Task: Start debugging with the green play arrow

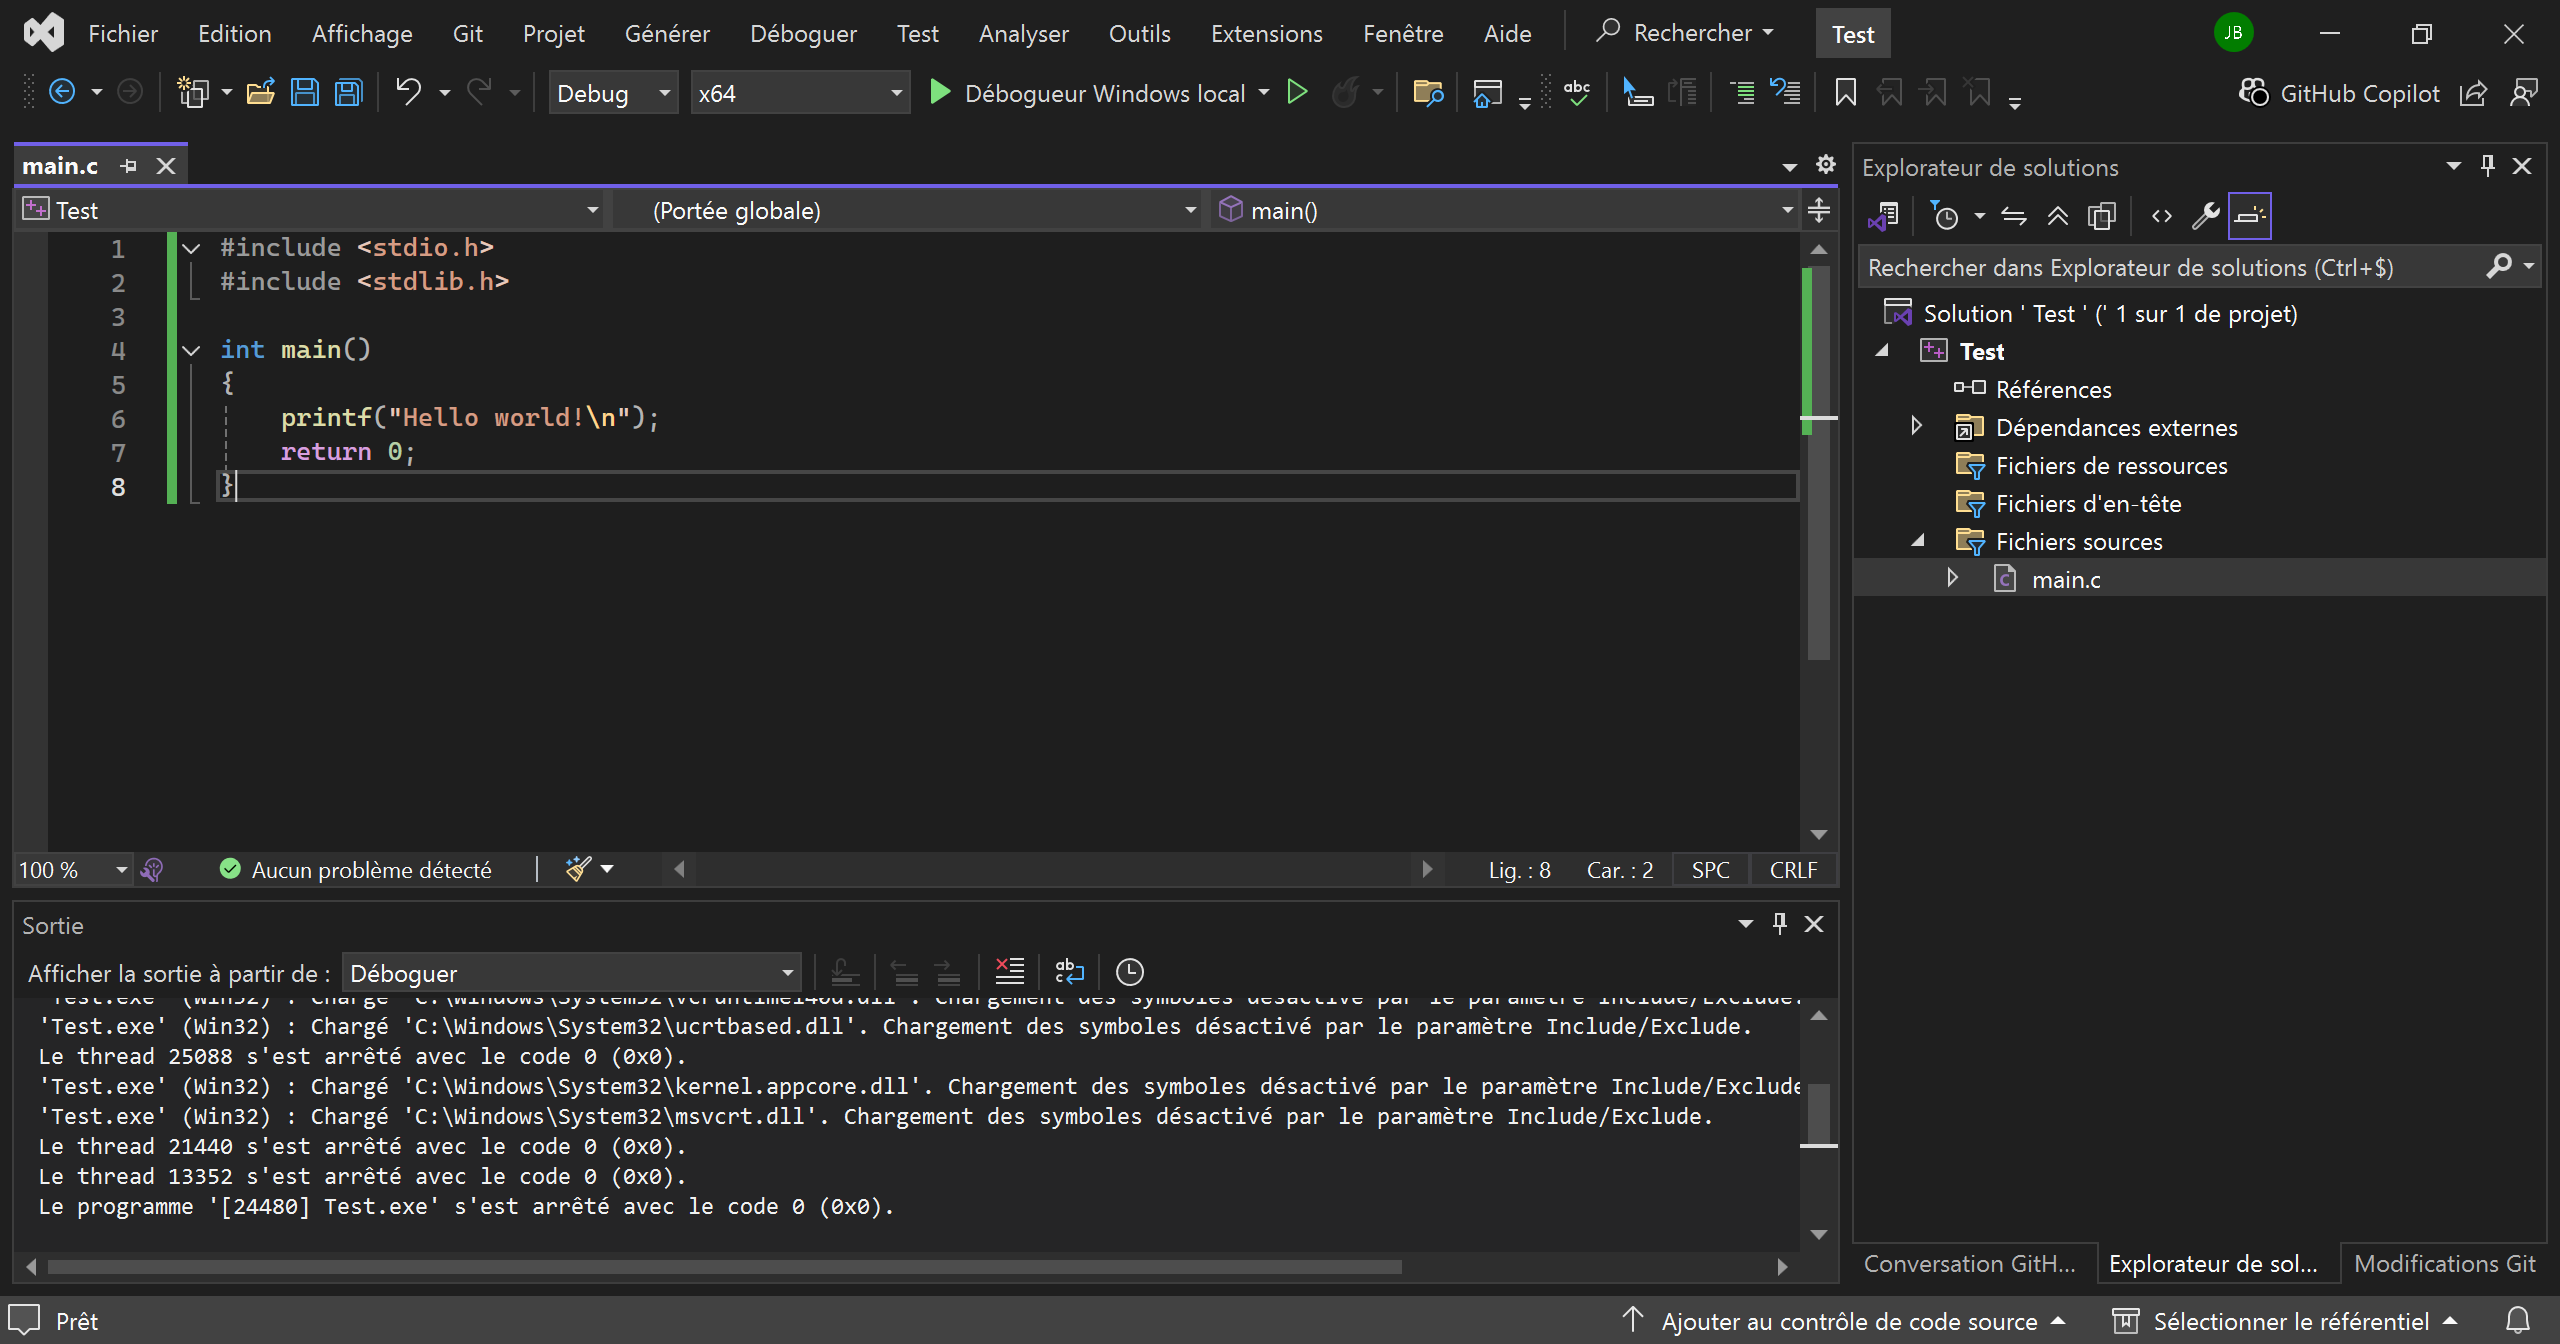Action: [x=939, y=93]
